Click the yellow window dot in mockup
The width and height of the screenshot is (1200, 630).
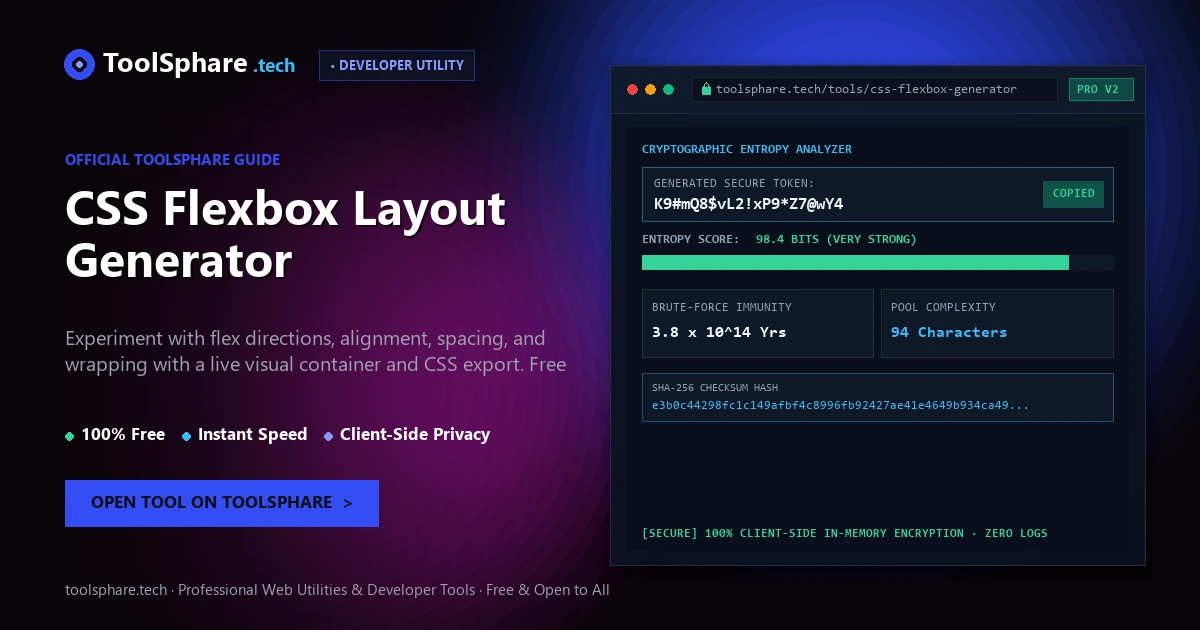650,89
